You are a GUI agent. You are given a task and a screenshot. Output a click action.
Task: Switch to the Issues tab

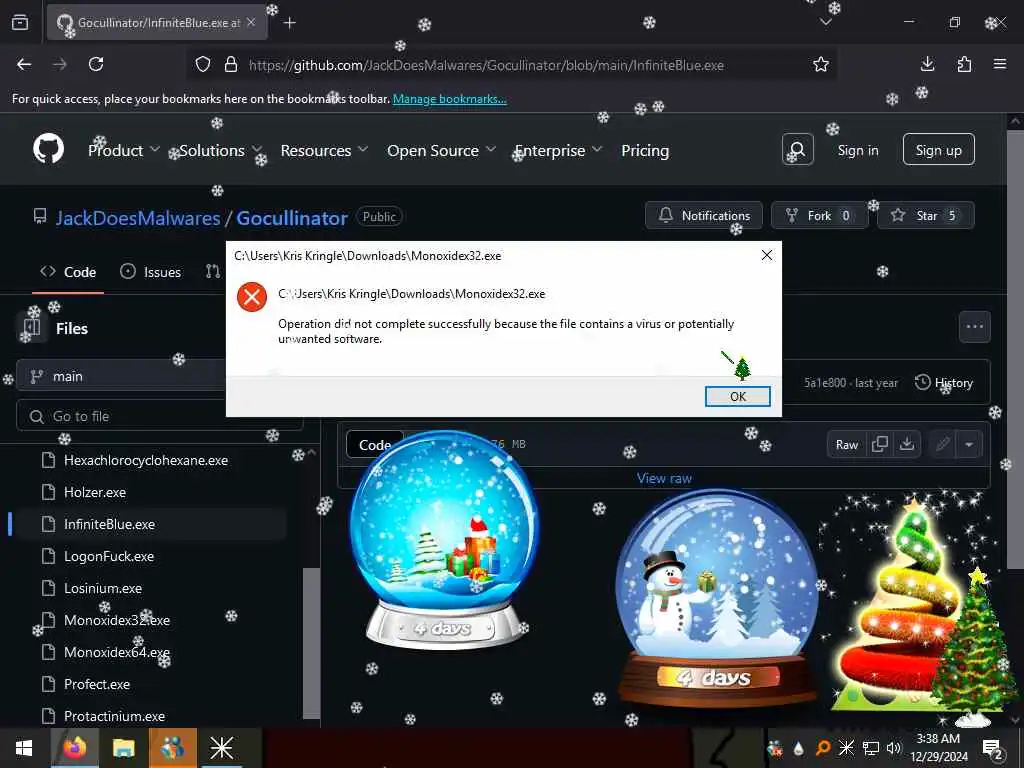click(x=151, y=272)
